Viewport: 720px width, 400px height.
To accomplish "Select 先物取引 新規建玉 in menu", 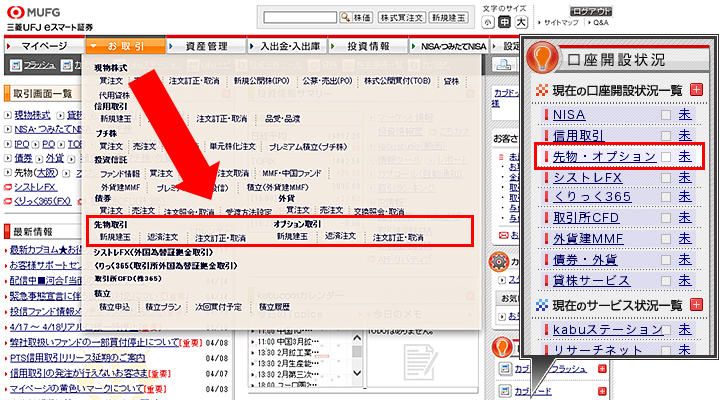I will click(115, 237).
